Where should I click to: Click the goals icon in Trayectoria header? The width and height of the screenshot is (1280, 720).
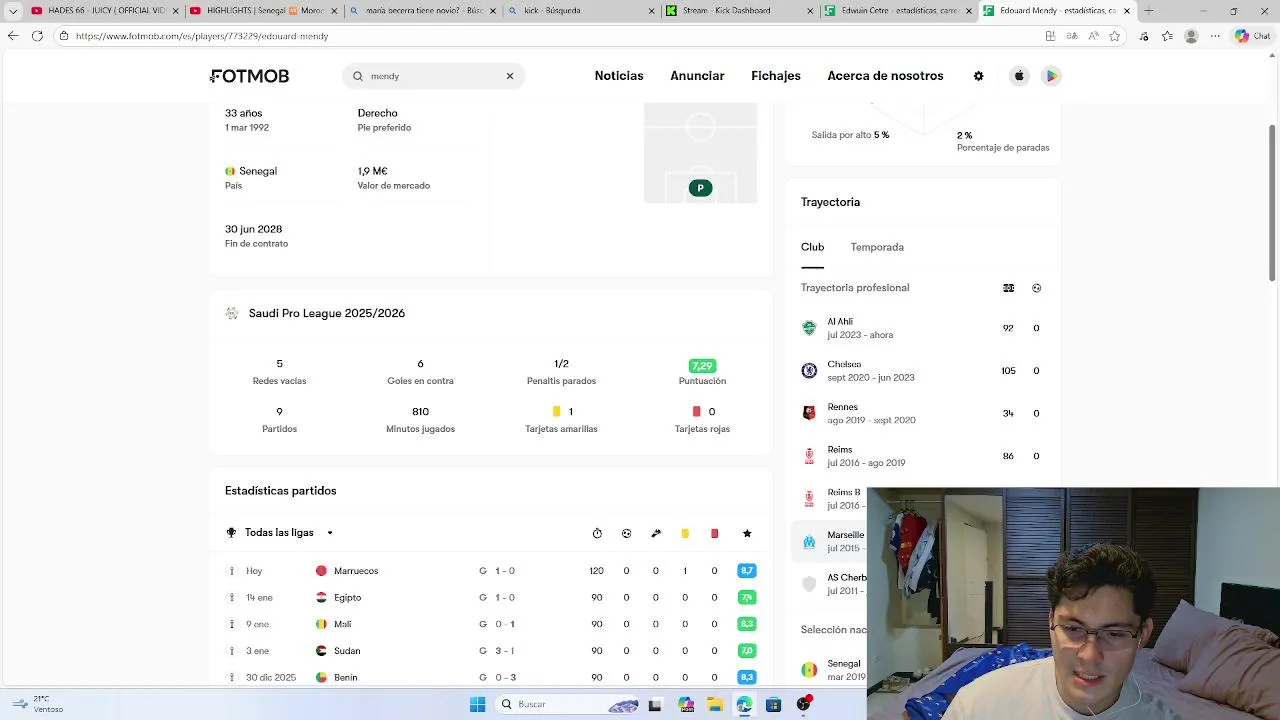tap(1036, 288)
